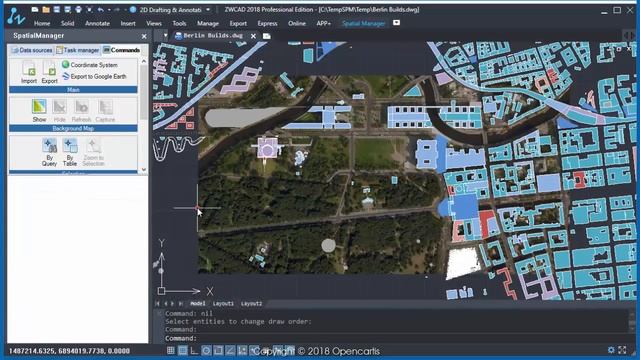Click the Zoom to Selection icon
This screenshot has height=360, width=640.
[93, 146]
